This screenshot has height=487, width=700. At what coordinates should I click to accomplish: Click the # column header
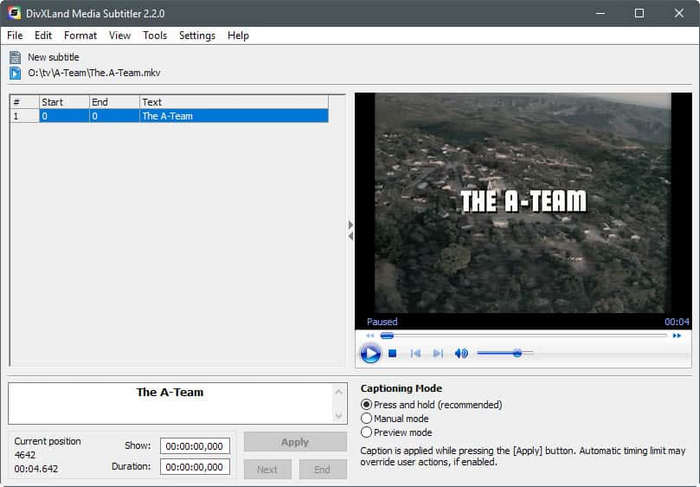click(25, 102)
